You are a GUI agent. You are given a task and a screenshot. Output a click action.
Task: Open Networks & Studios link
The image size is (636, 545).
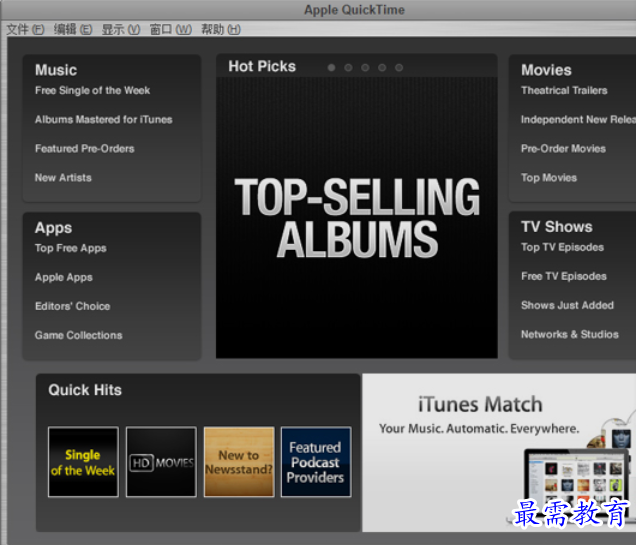[570, 335]
